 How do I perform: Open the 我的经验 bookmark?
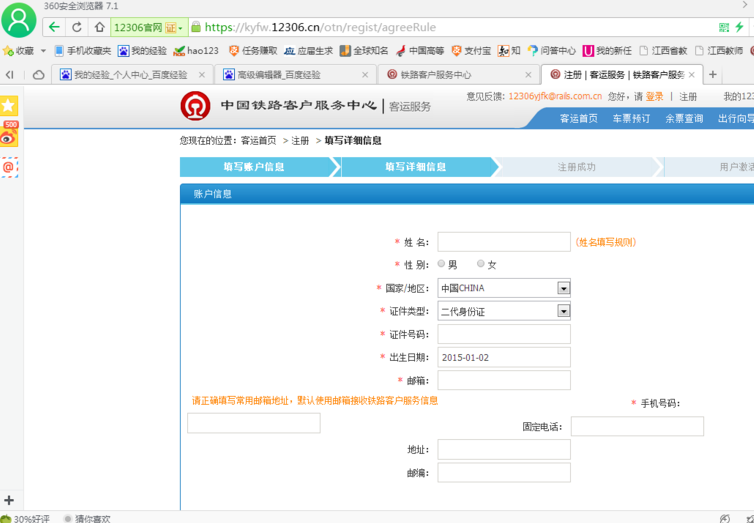point(142,50)
